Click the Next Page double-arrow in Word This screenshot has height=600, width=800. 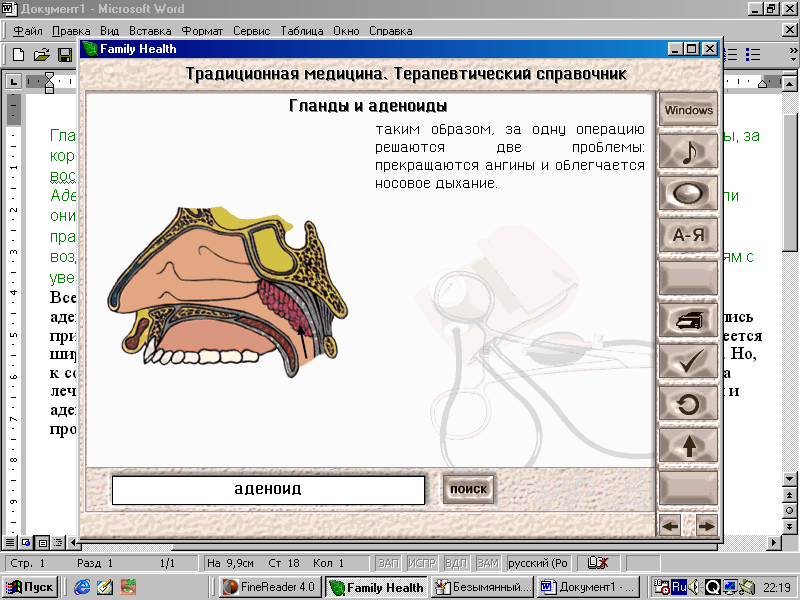tap(789, 526)
